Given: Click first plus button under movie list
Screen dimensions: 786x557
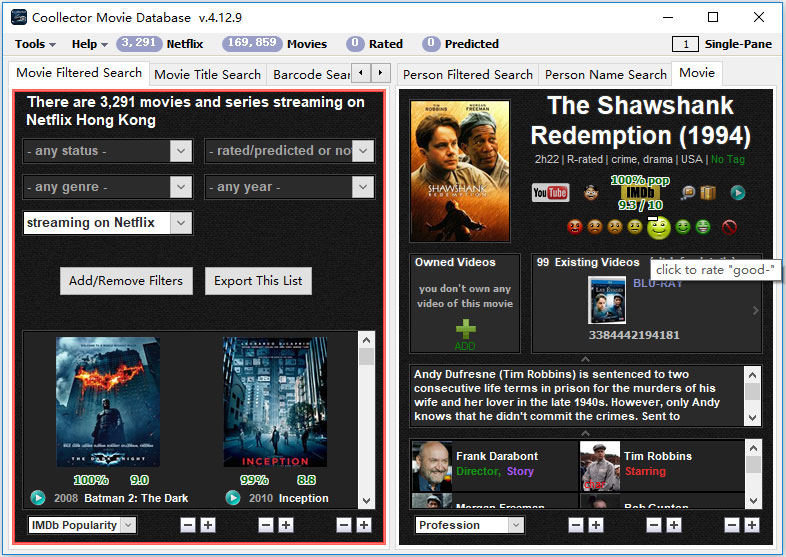Looking at the screenshot, I should (x=208, y=525).
